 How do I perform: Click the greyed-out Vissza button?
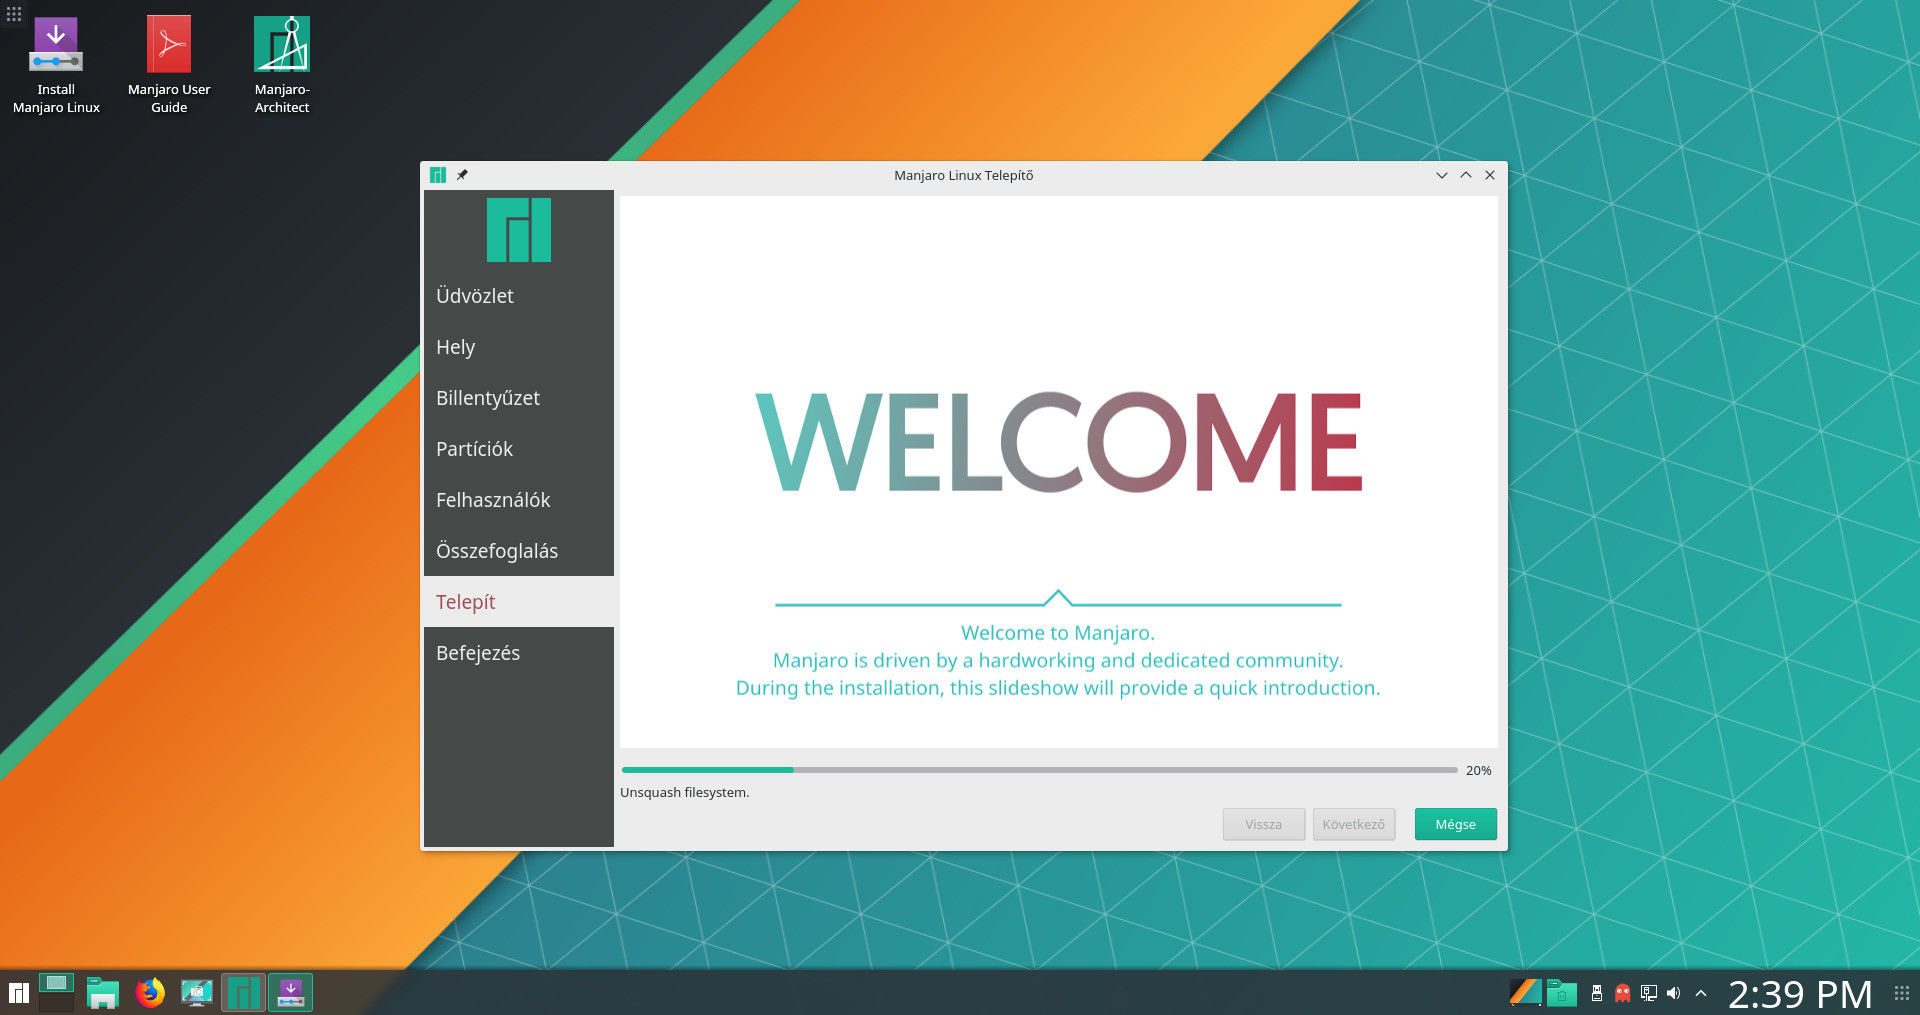tap(1264, 824)
